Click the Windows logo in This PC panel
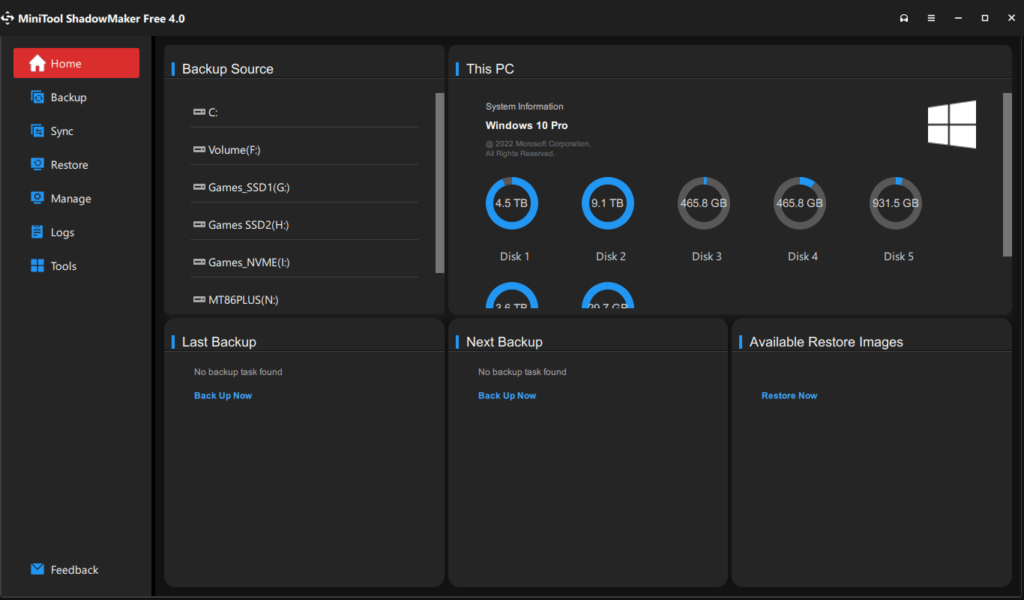This screenshot has width=1024, height=600. coord(951,125)
